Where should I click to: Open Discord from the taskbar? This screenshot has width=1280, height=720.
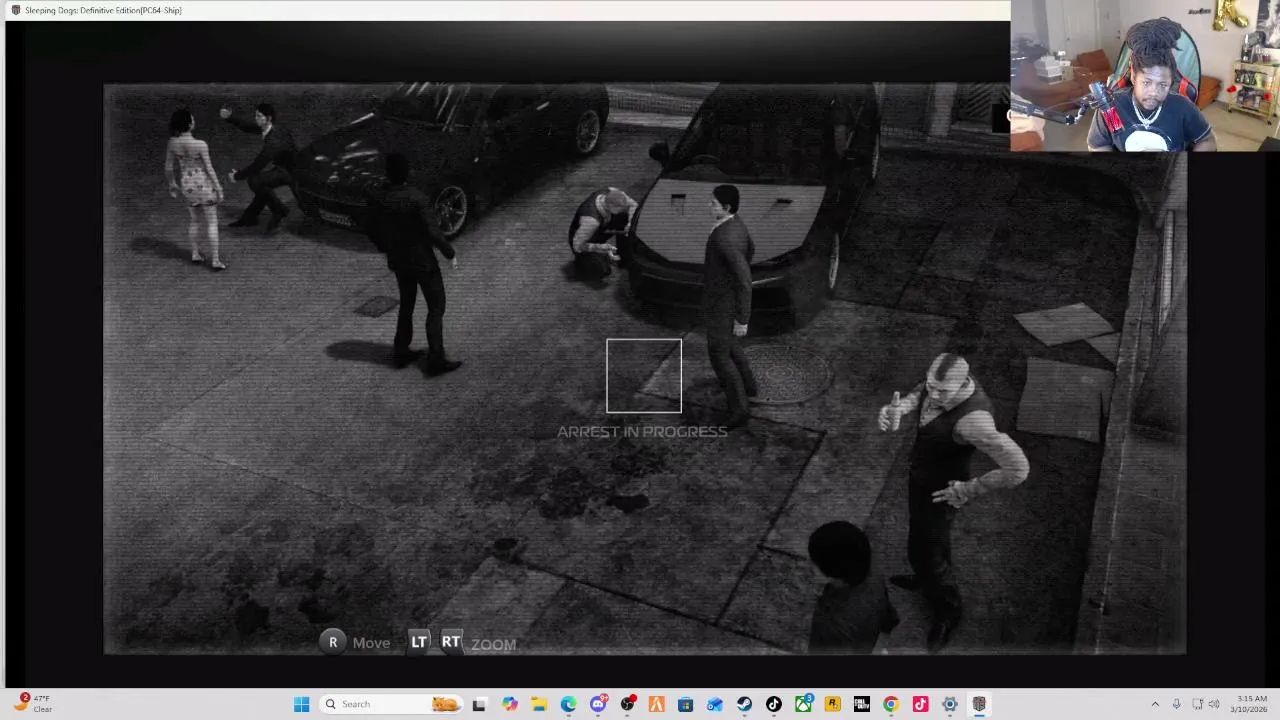(598, 704)
